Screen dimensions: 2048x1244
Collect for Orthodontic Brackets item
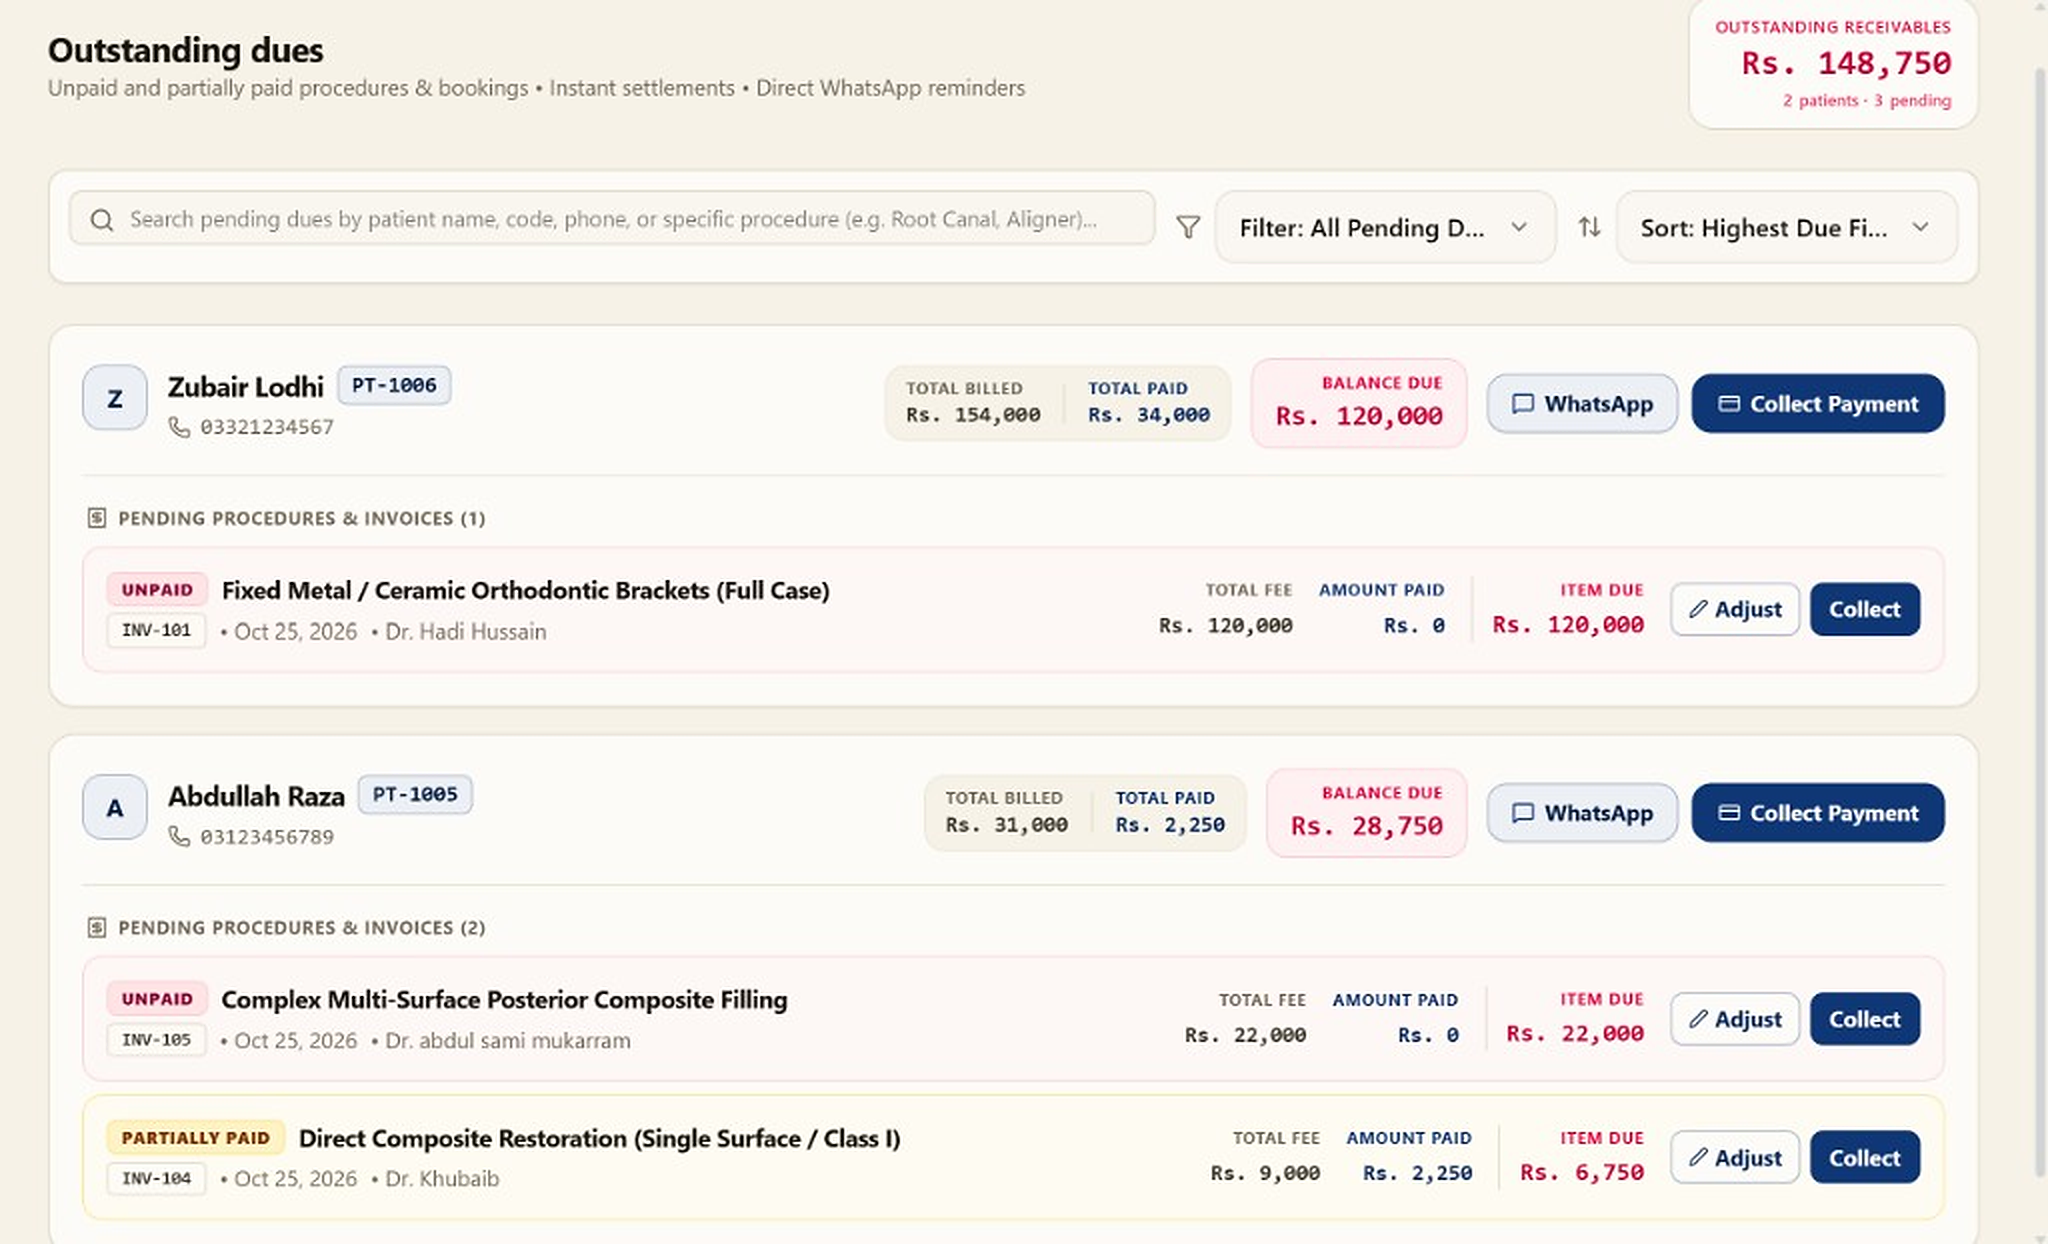[1864, 609]
